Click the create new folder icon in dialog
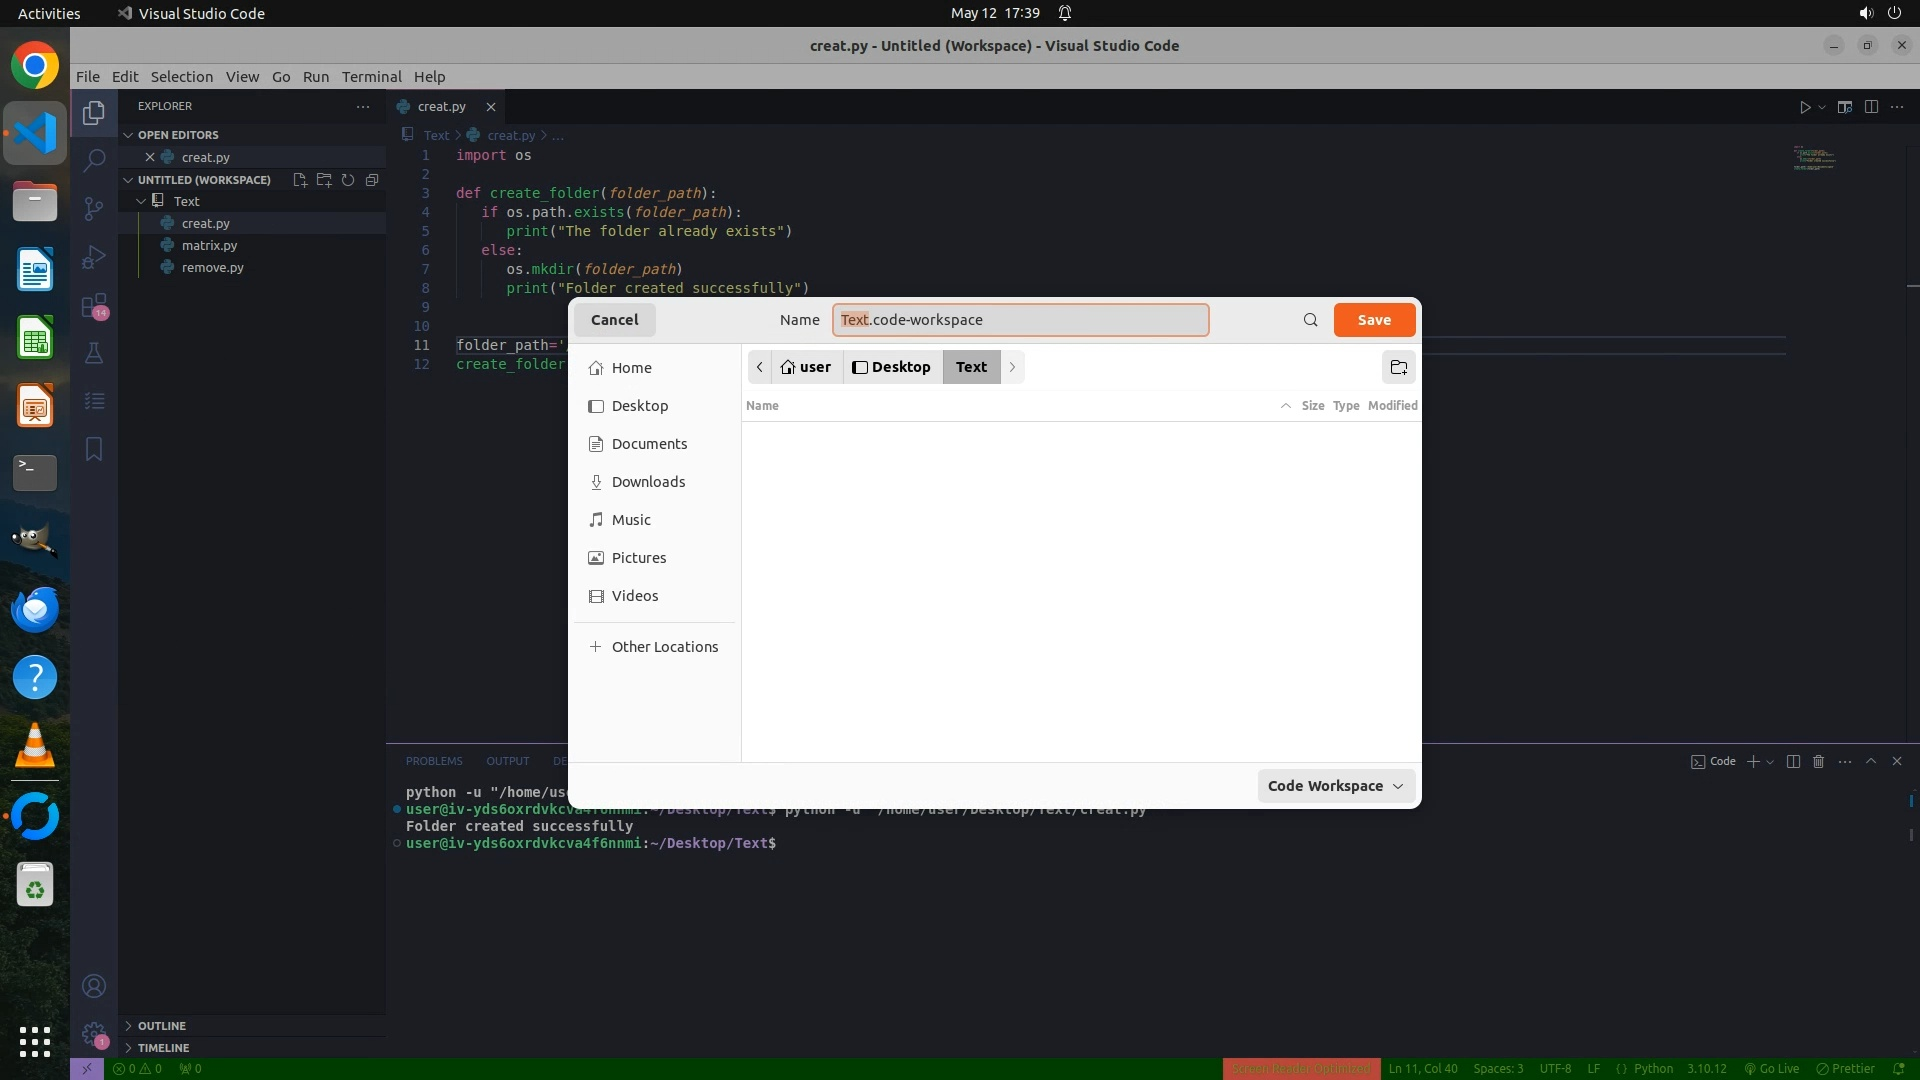The width and height of the screenshot is (1920, 1080). click(x=1398, y=367)
